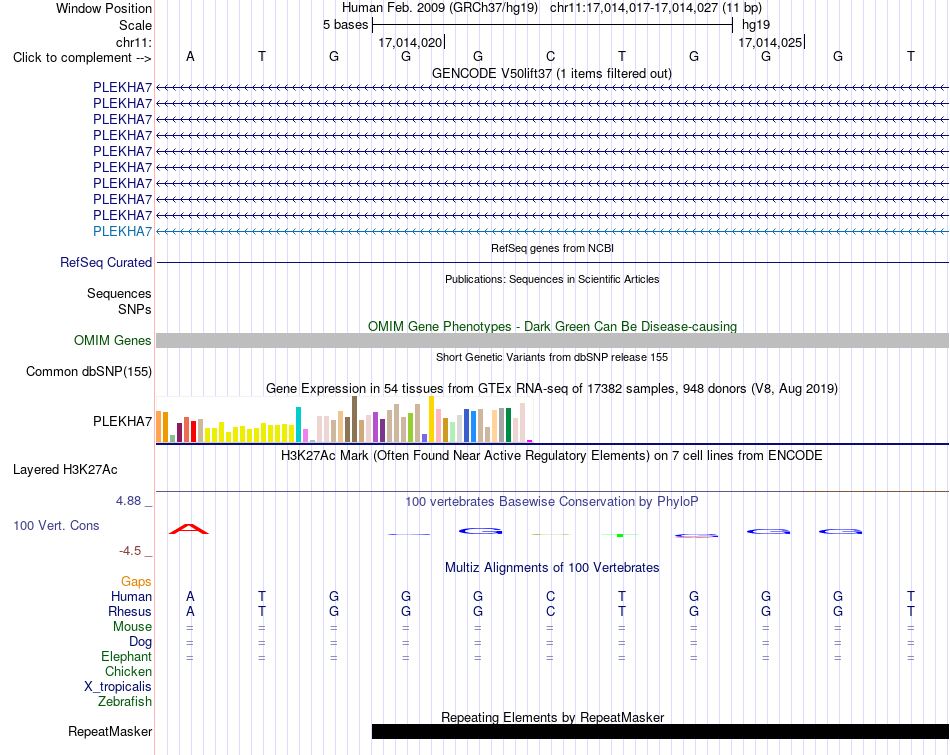Screen dimensions: 950x755
Task: Click the A base in the Rhesus row
Action: point(190,611)
